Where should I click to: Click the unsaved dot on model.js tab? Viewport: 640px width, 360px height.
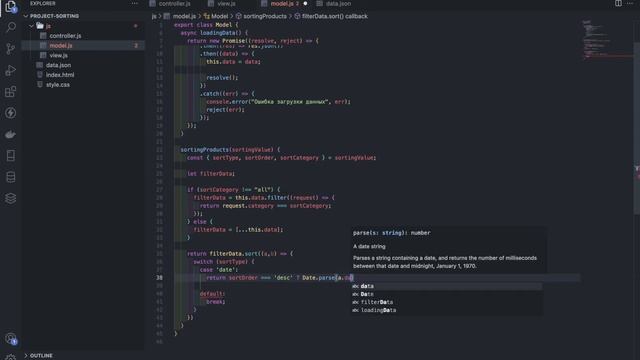[305, 4]
